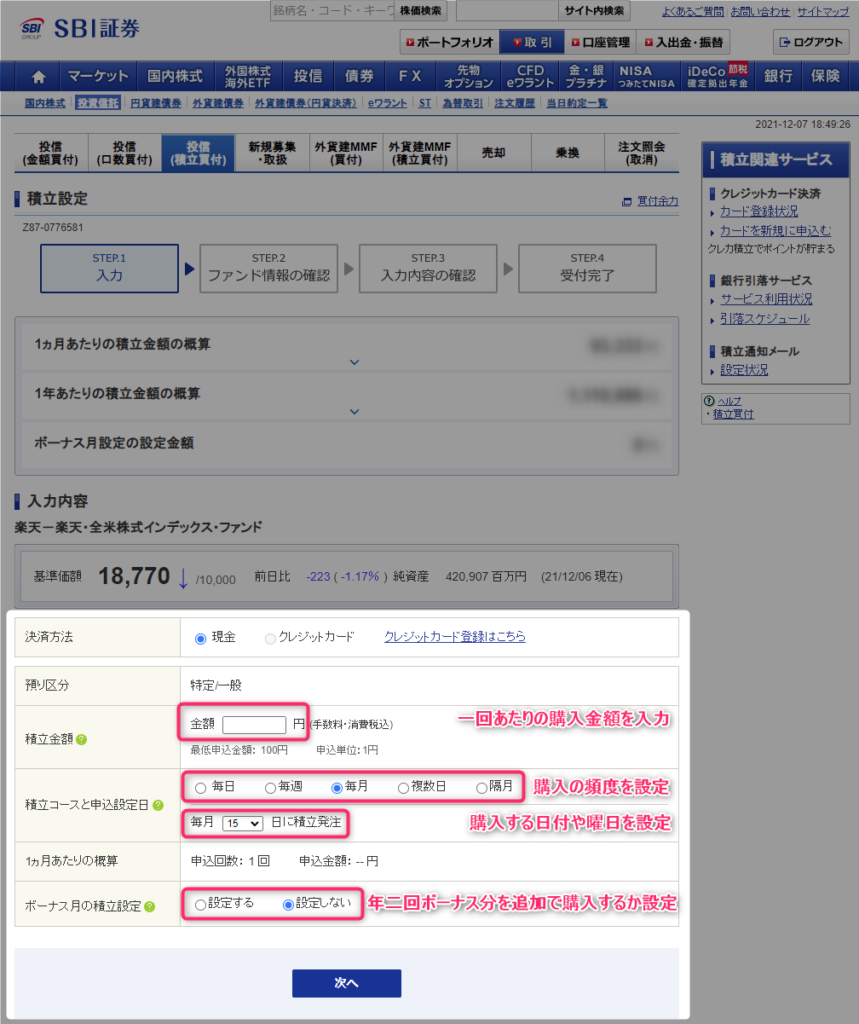The width and height of the screenshot is (859, 1024).
Task: Open クレジットカード登録はこちら link
Action: pyautogui.click(x=455, y=637)
